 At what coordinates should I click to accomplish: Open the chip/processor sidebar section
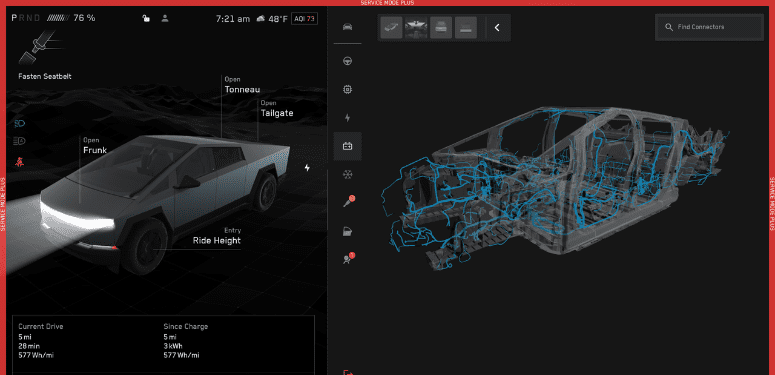click(347, 89)
